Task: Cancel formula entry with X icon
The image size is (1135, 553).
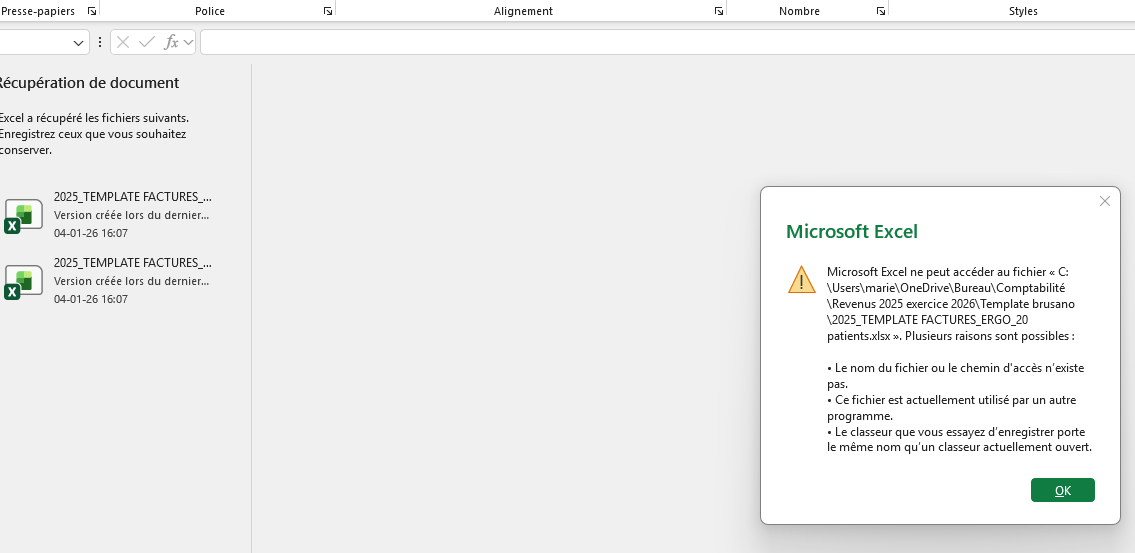Action: point(123,42)
